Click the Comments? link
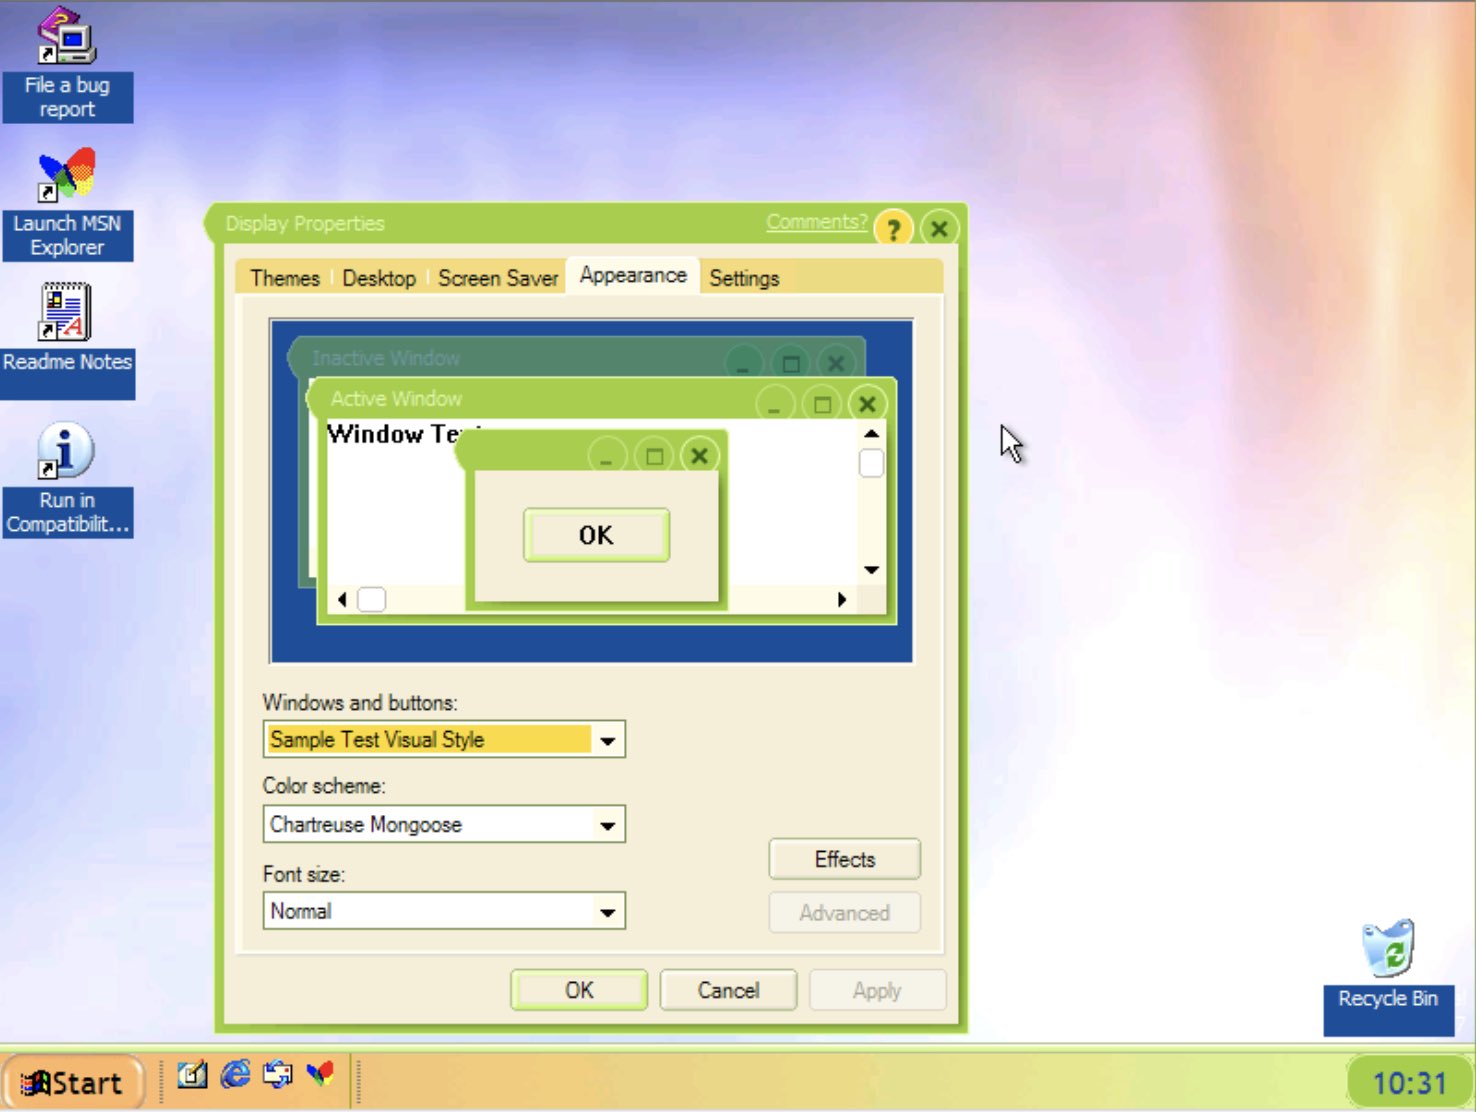 click(816, 222)
